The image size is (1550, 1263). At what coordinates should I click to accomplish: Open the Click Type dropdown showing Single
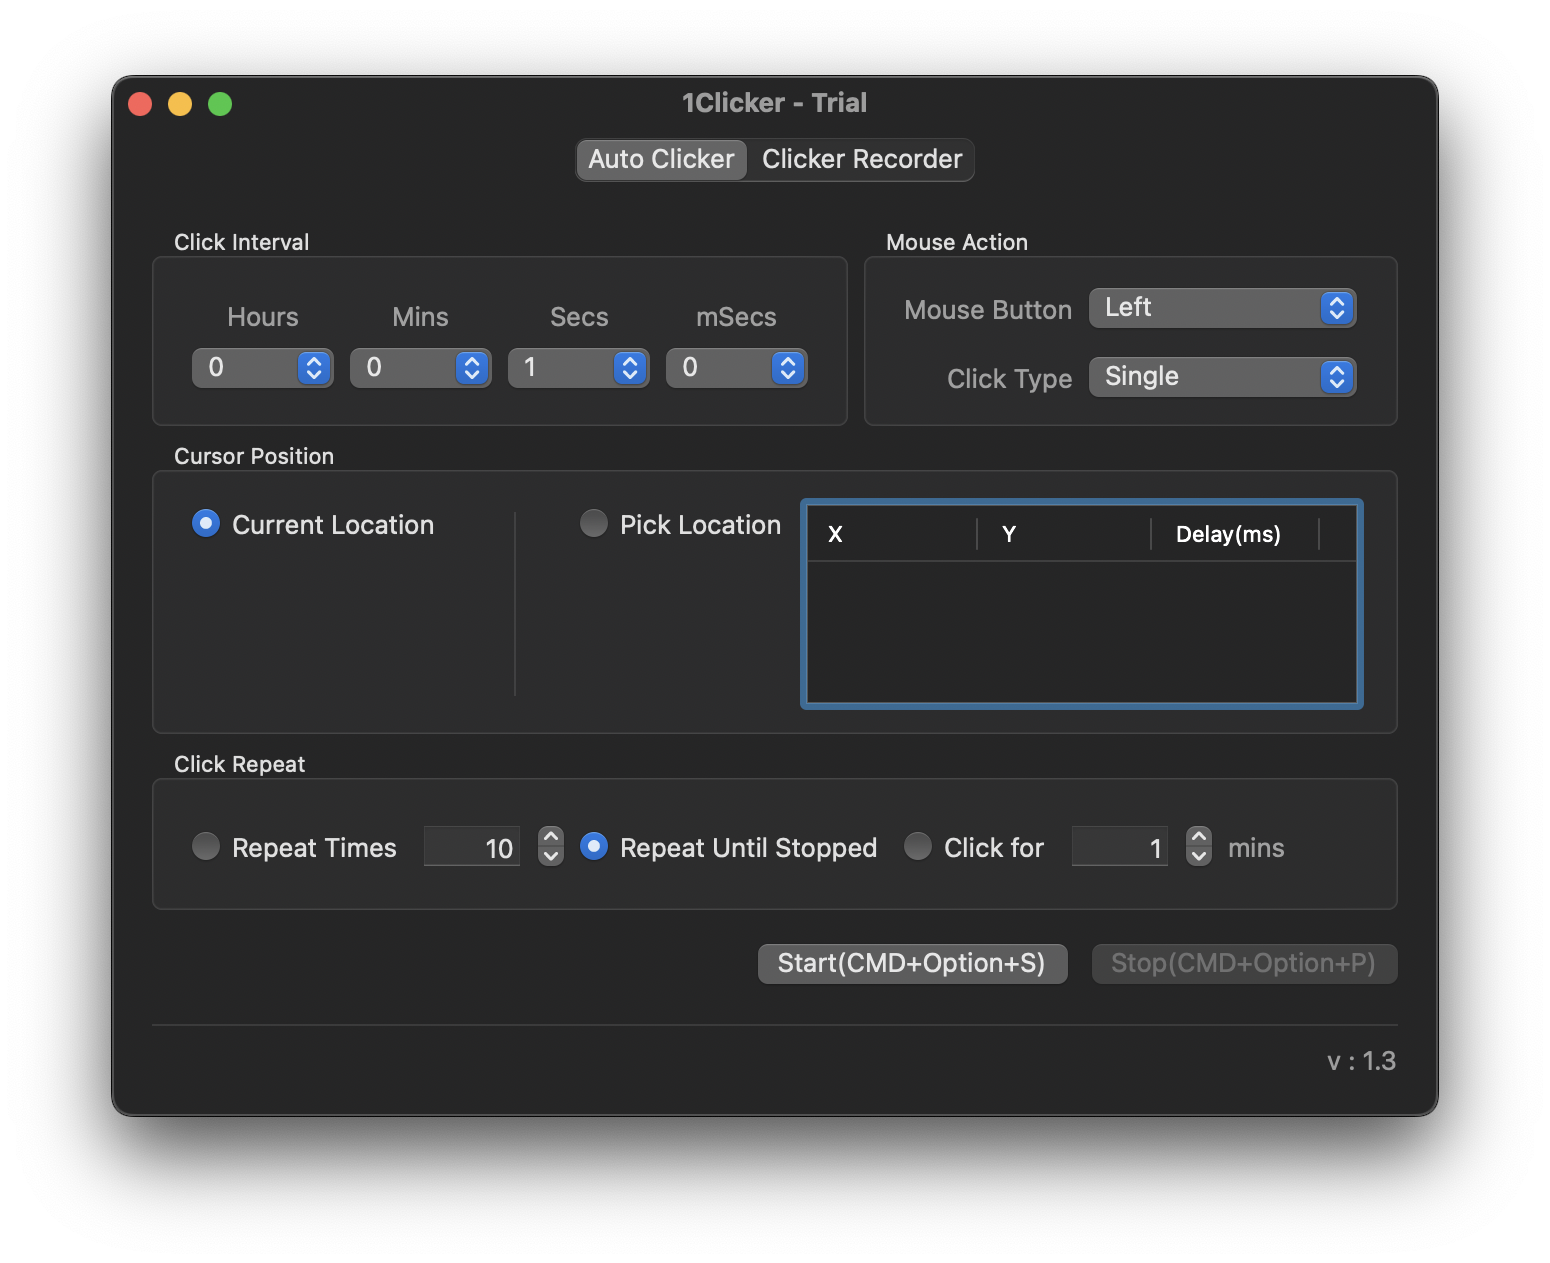(1222, 377)
